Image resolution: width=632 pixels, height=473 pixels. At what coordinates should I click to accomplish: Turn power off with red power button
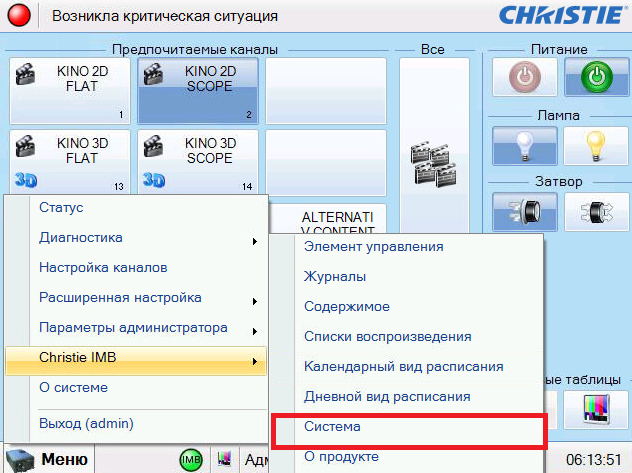coord(524,77)
